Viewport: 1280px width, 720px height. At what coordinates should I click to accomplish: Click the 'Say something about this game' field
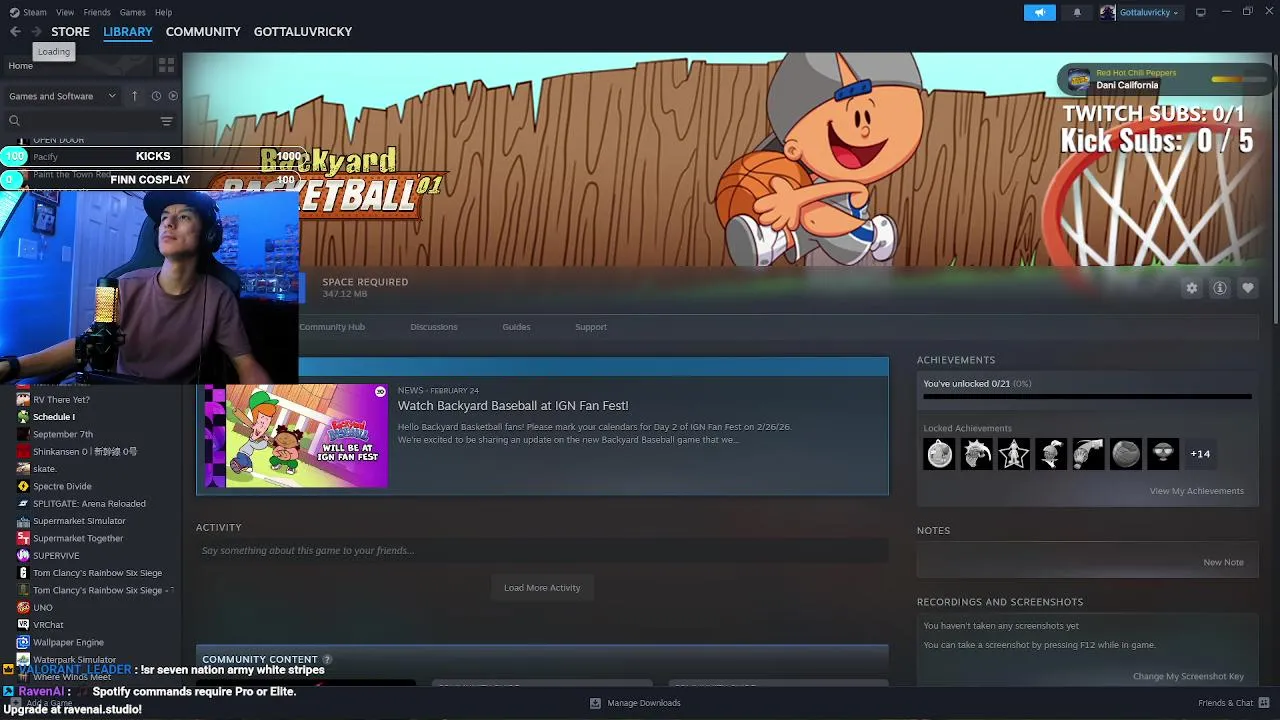coord(542,551)
